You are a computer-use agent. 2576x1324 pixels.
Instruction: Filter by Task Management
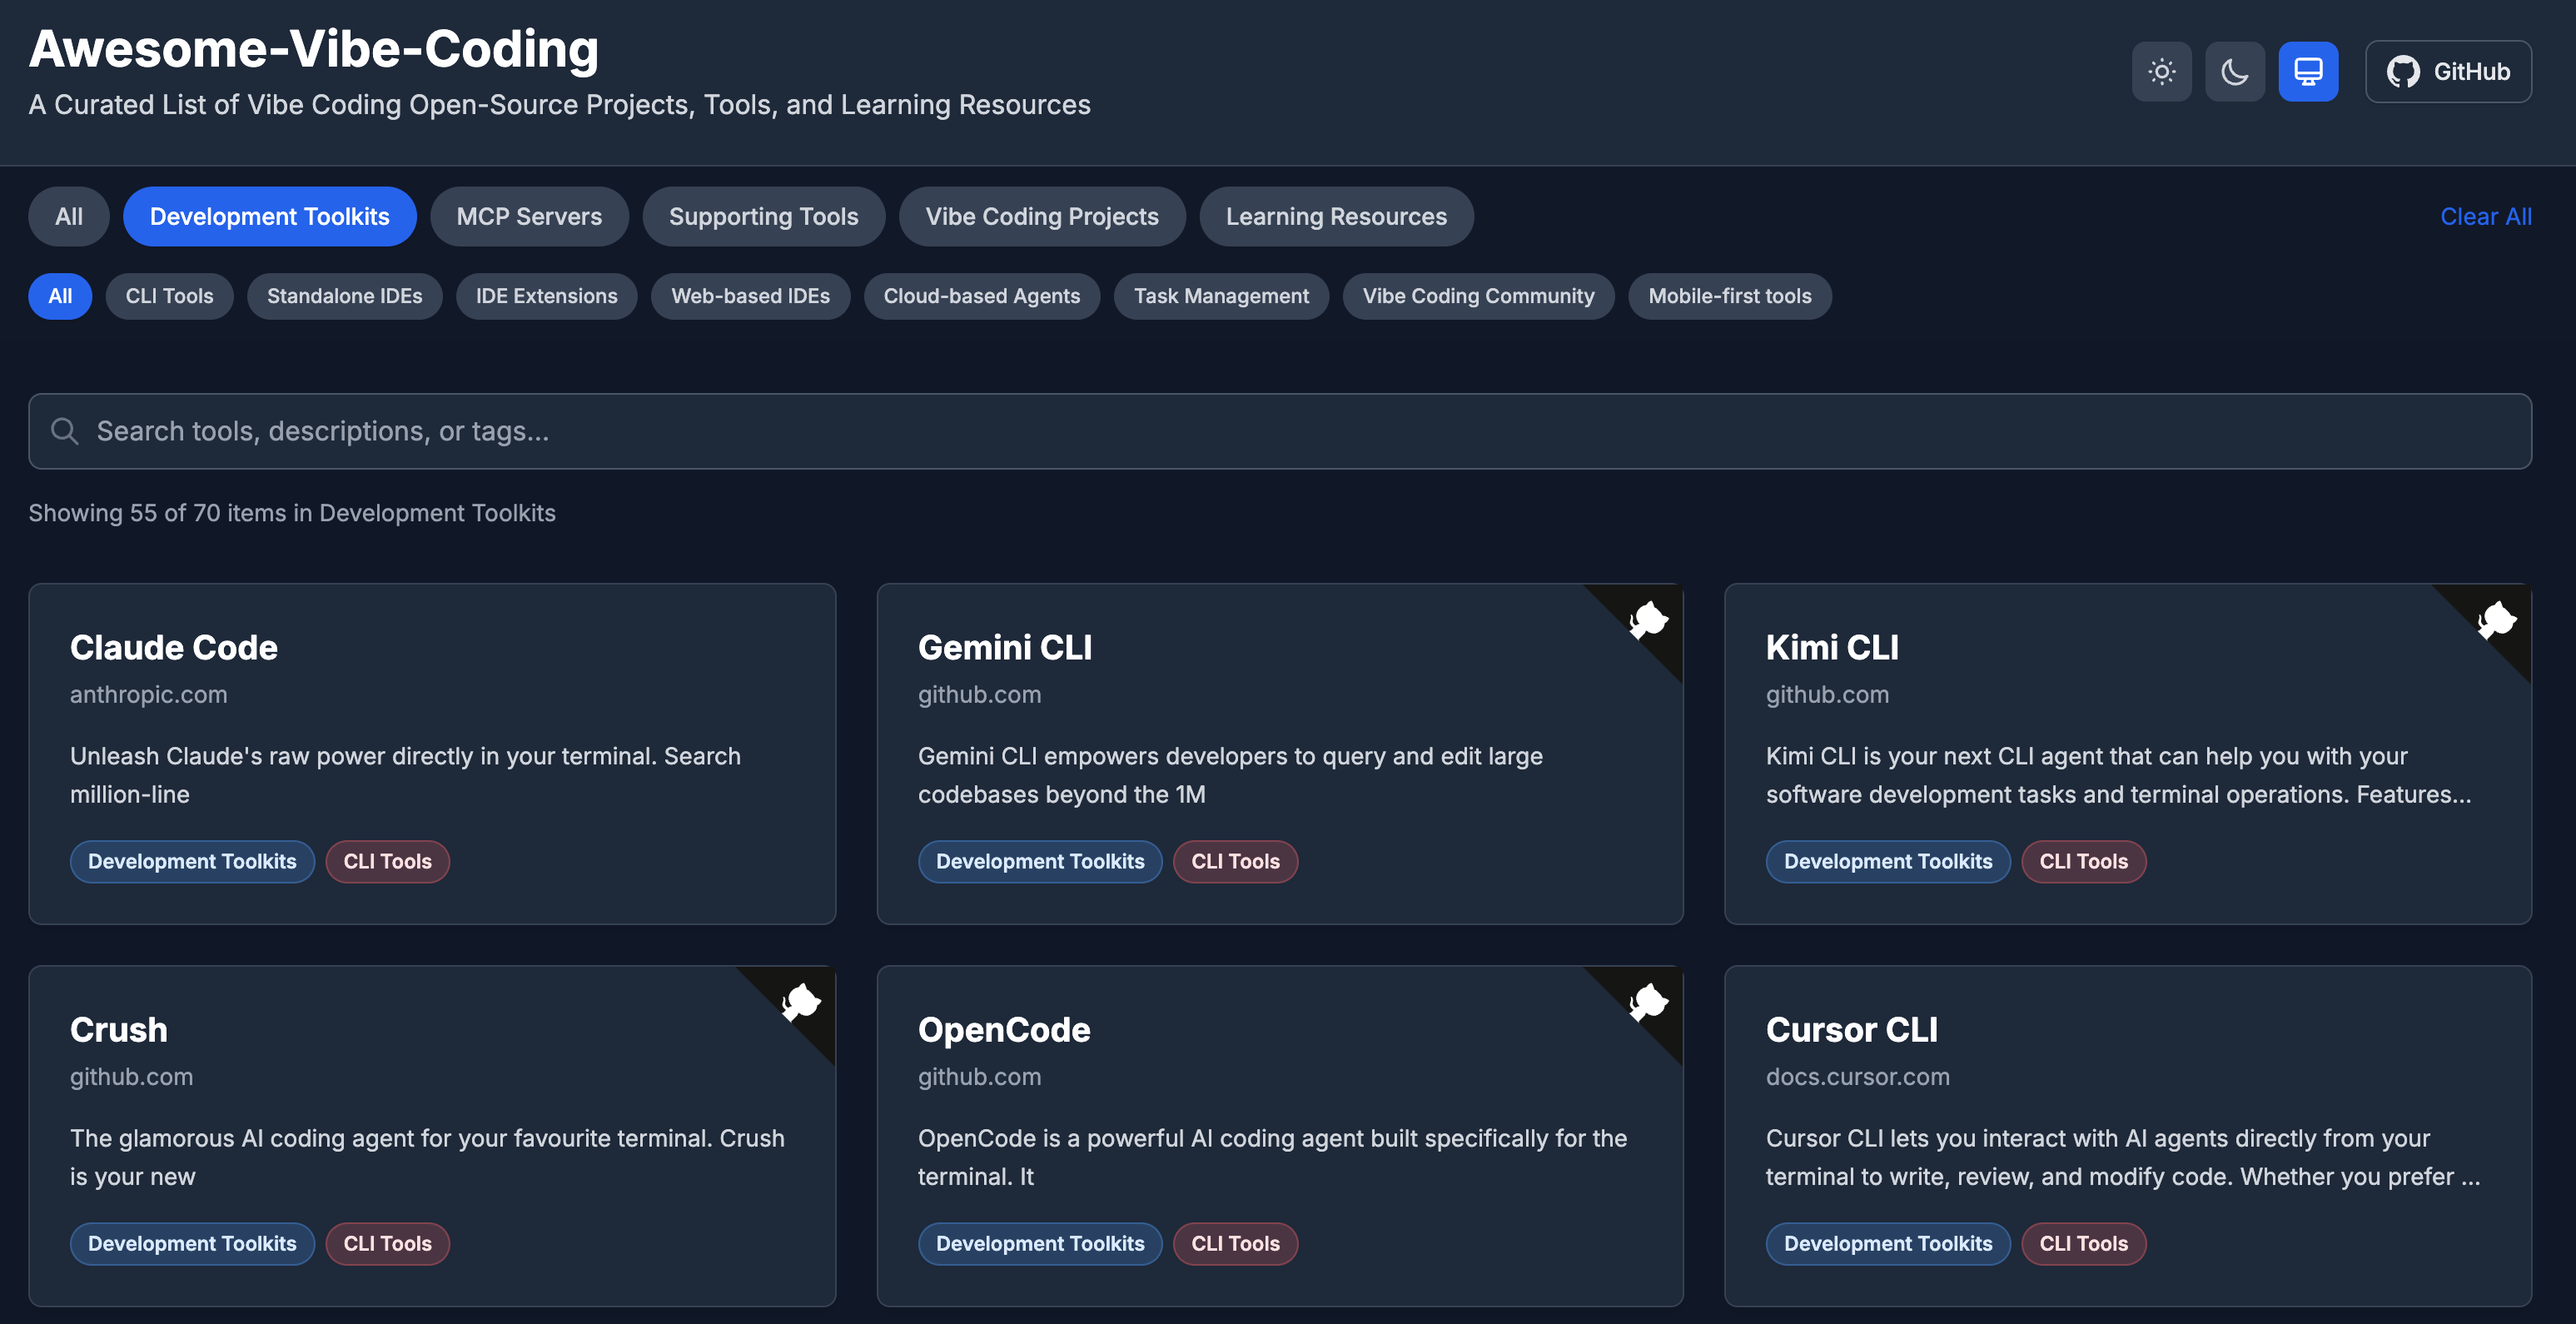[1221, 296]
